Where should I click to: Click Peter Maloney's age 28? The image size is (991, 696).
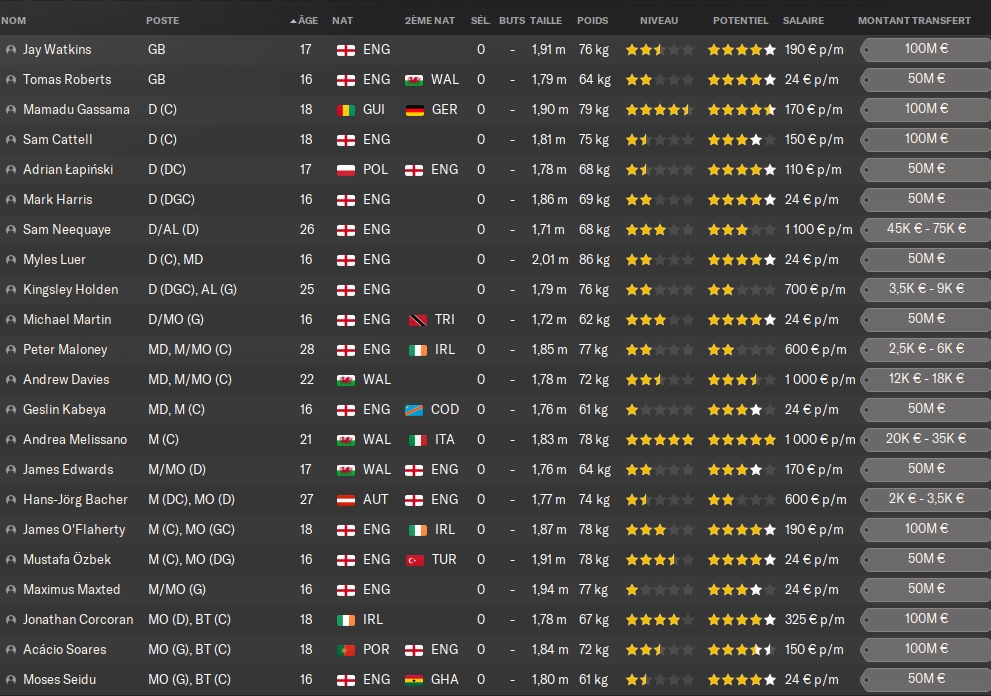(x=307, y=350)
